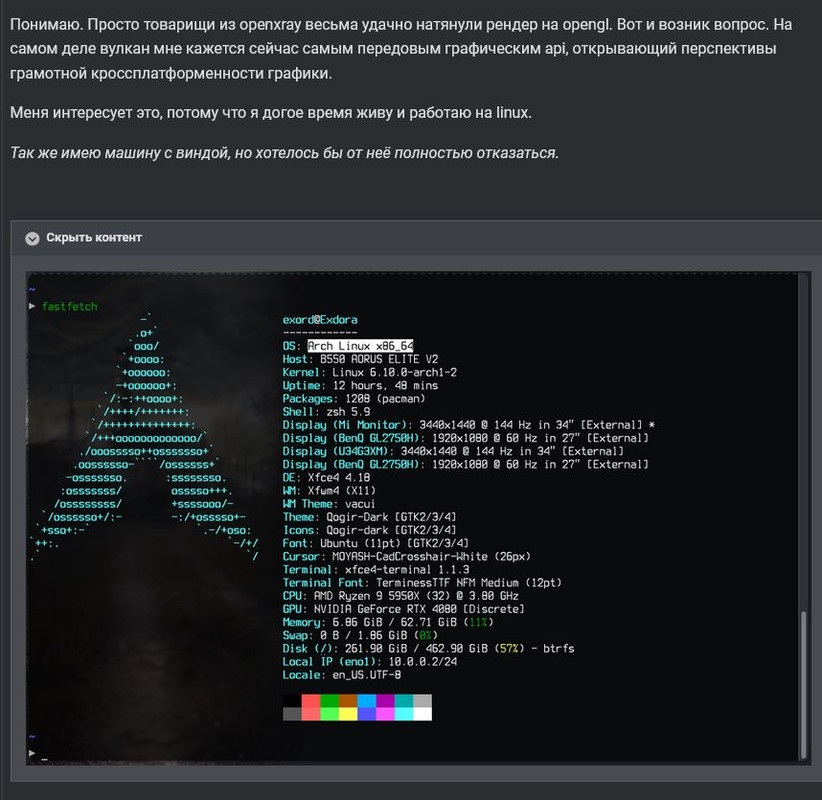Viewport: 822px width, 800px height.
Task: Collapse the spoiler chevron icon
Action: click(33, 239)
